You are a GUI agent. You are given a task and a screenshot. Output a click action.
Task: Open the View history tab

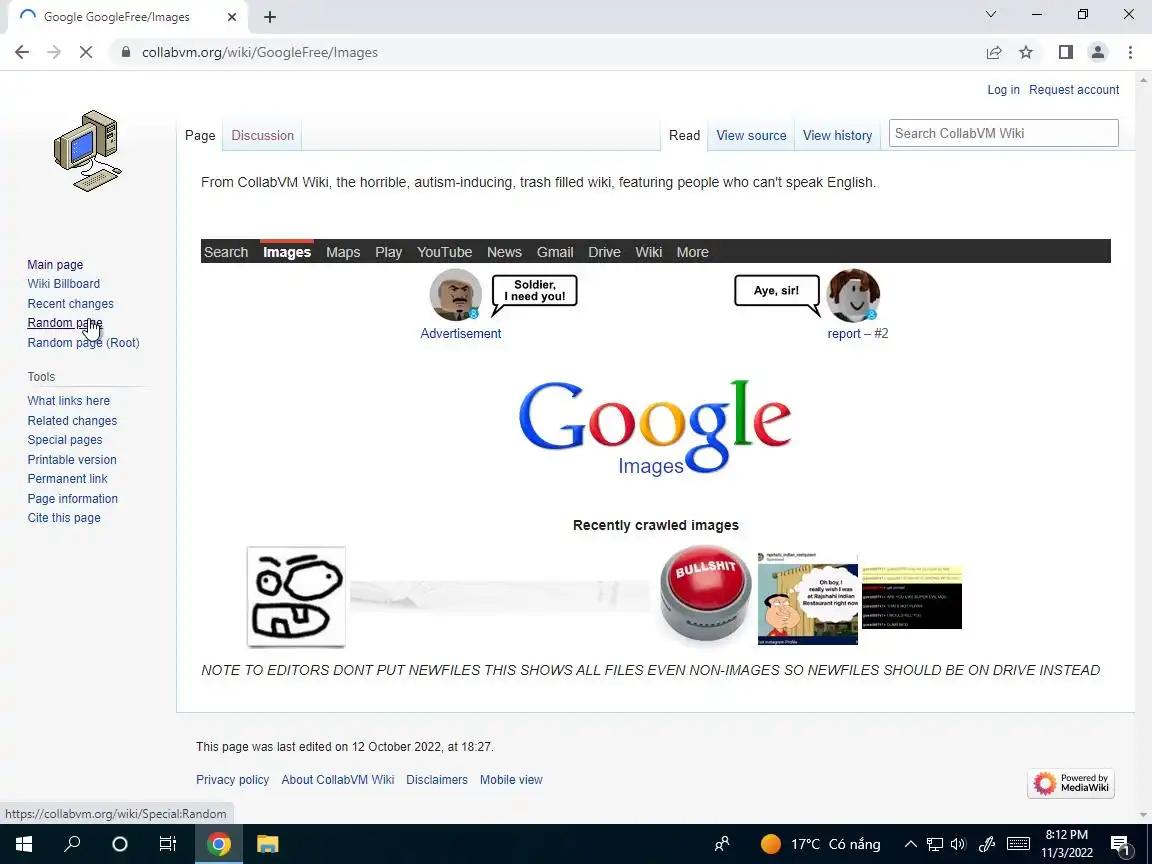point(837,135)
